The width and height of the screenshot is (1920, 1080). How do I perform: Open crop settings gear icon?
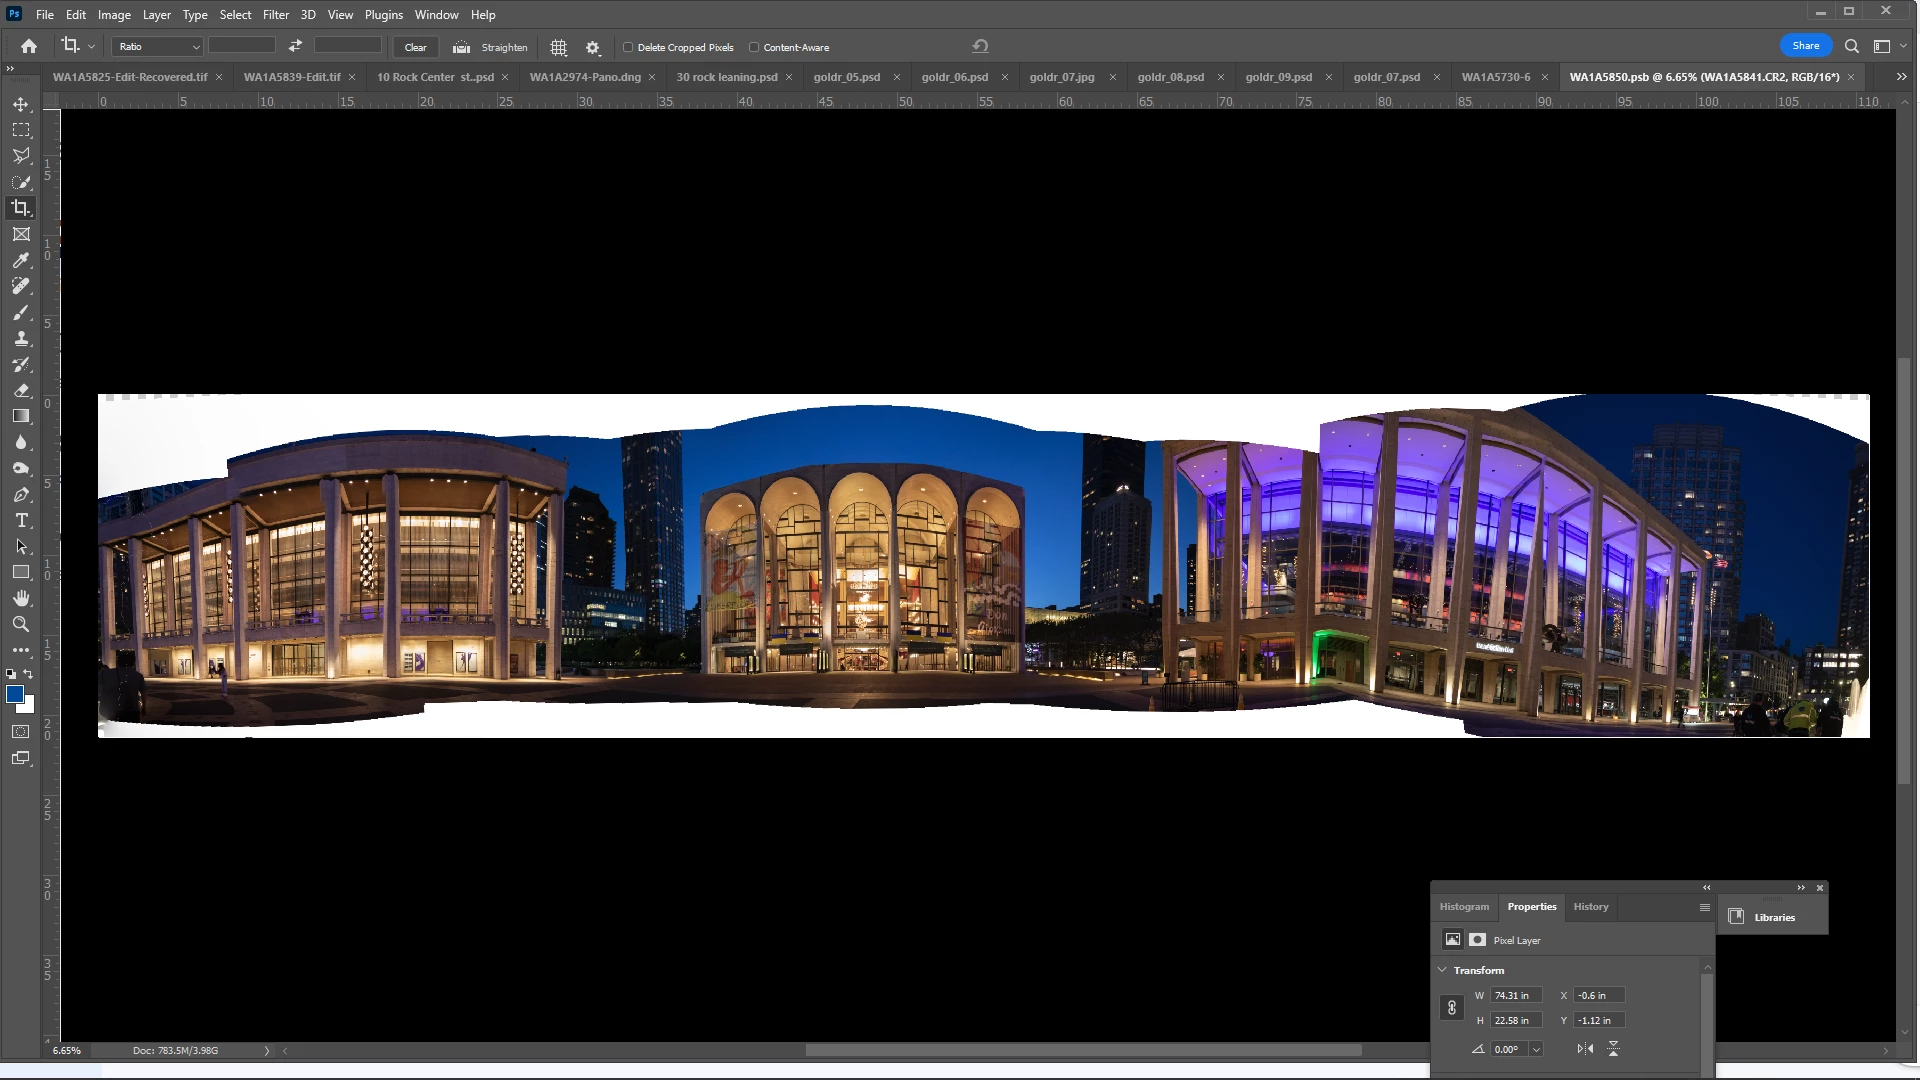(x=593, y=47)
